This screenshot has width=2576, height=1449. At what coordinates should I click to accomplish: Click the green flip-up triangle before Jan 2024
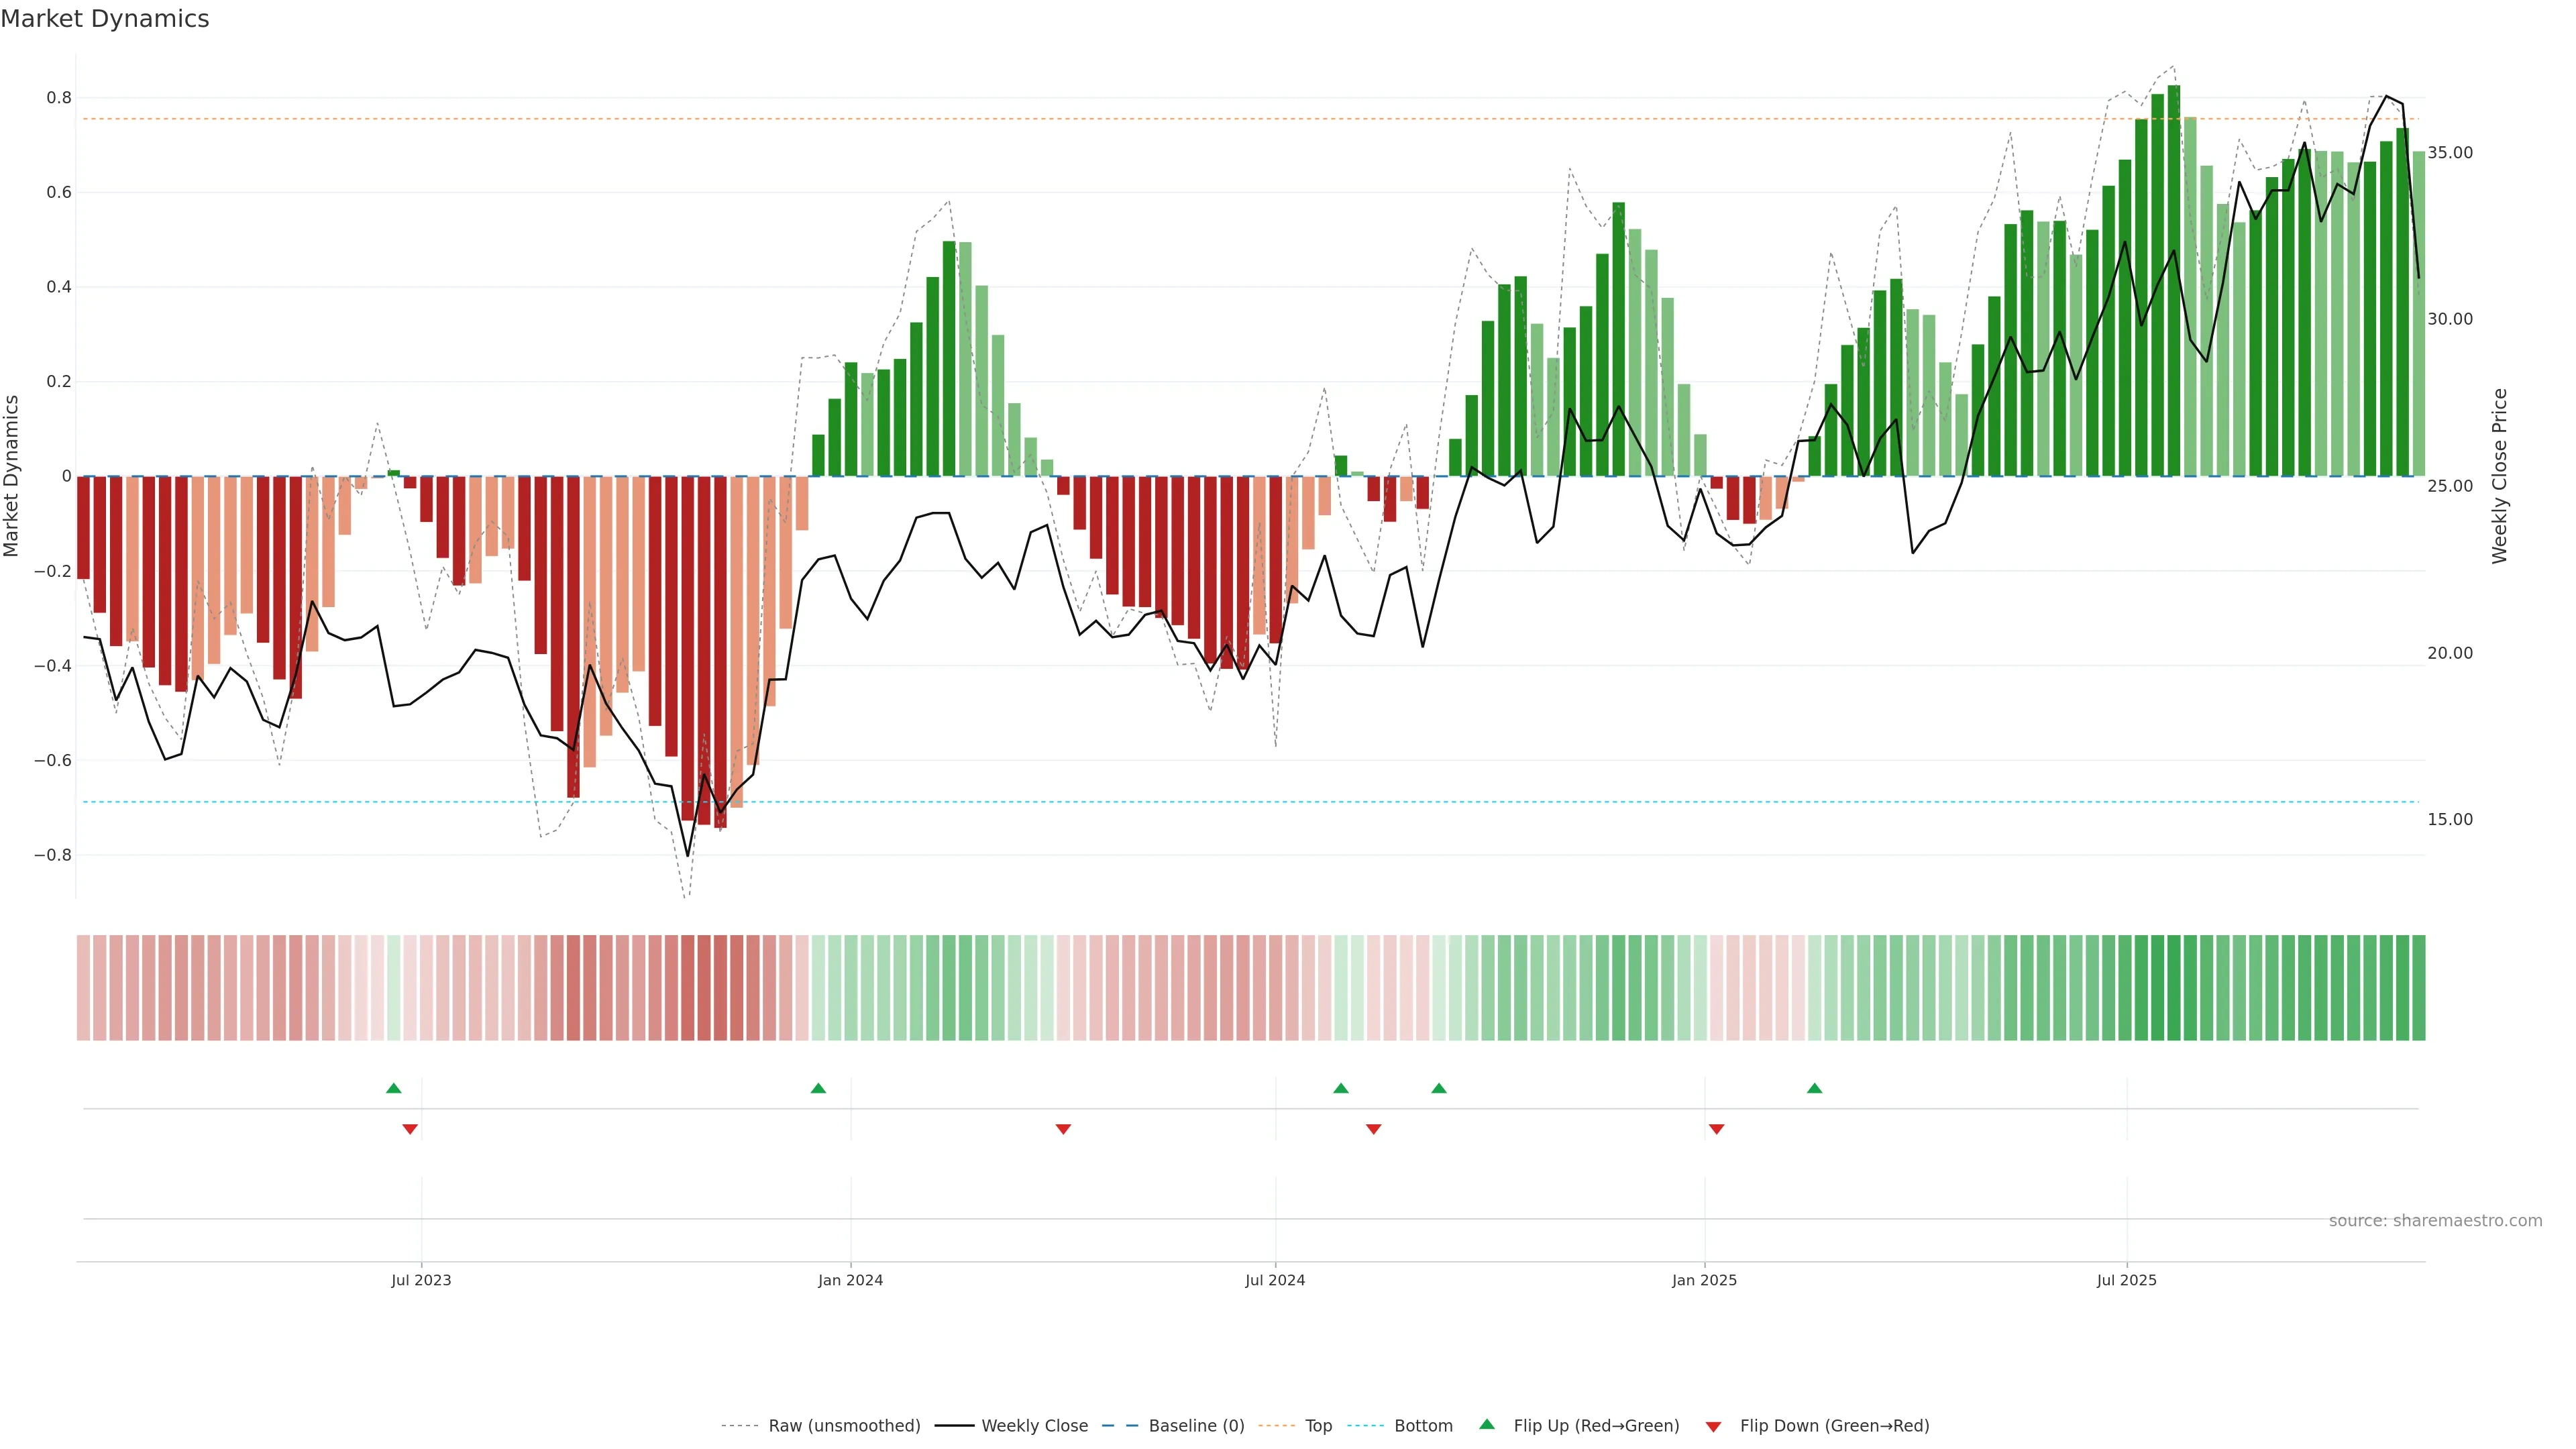[818, 1088]
